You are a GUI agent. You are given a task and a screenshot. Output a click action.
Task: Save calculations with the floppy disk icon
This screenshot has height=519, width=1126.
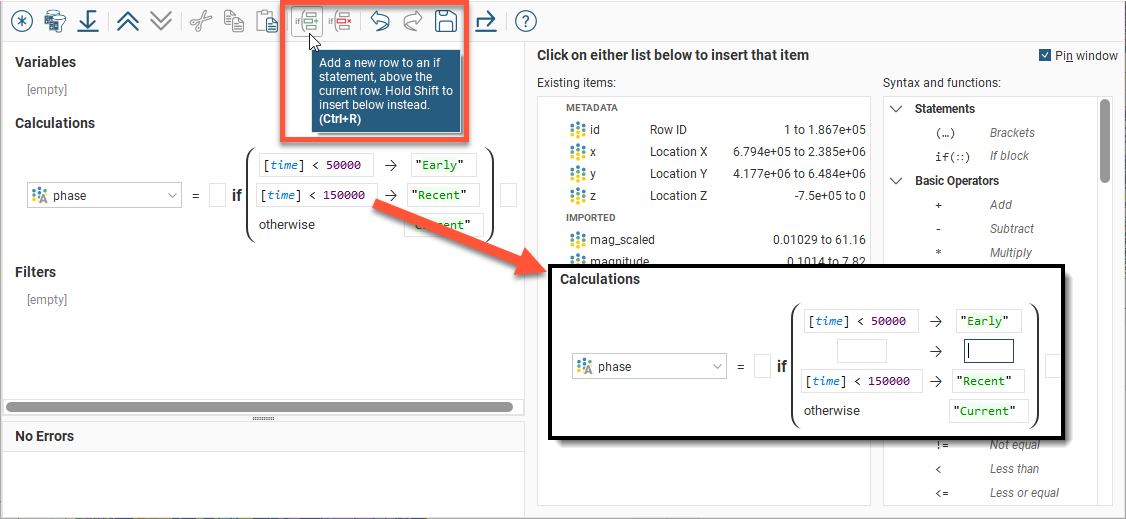point(446,21)
